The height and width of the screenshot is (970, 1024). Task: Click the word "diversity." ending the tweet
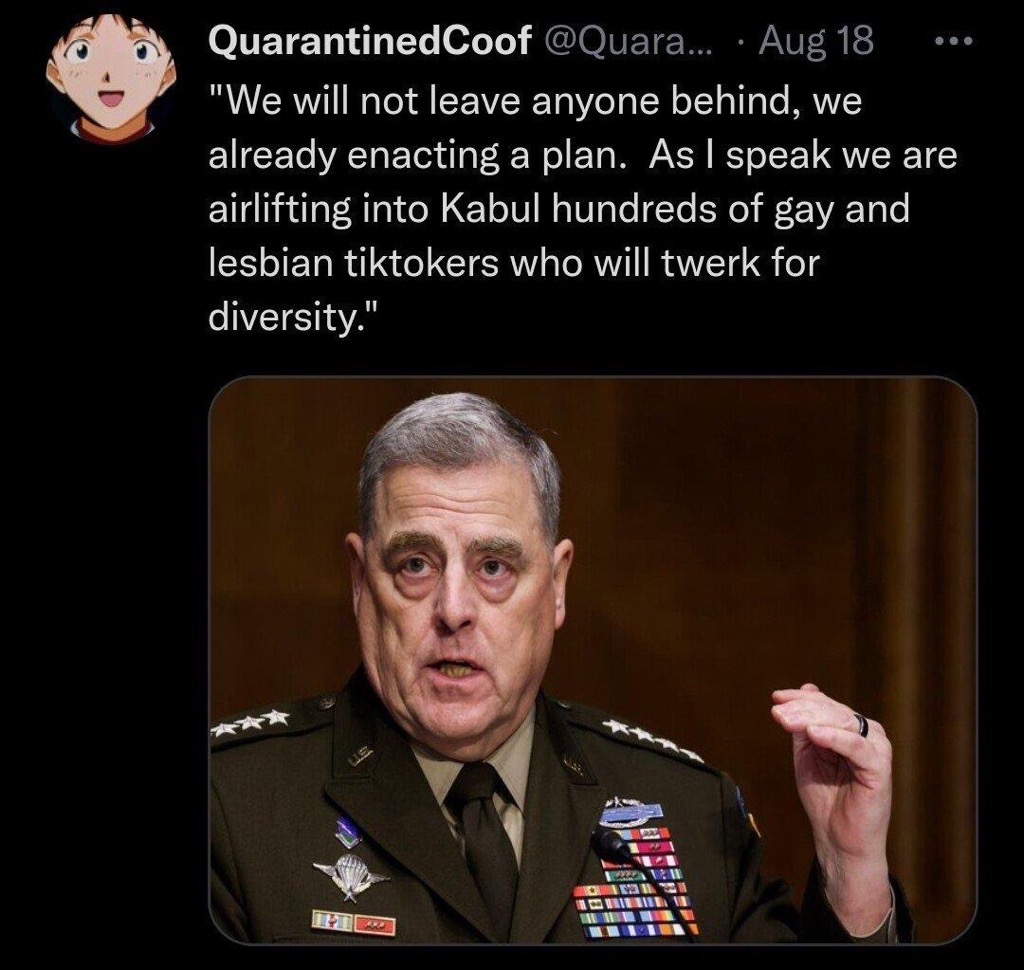tap(293, 315)
